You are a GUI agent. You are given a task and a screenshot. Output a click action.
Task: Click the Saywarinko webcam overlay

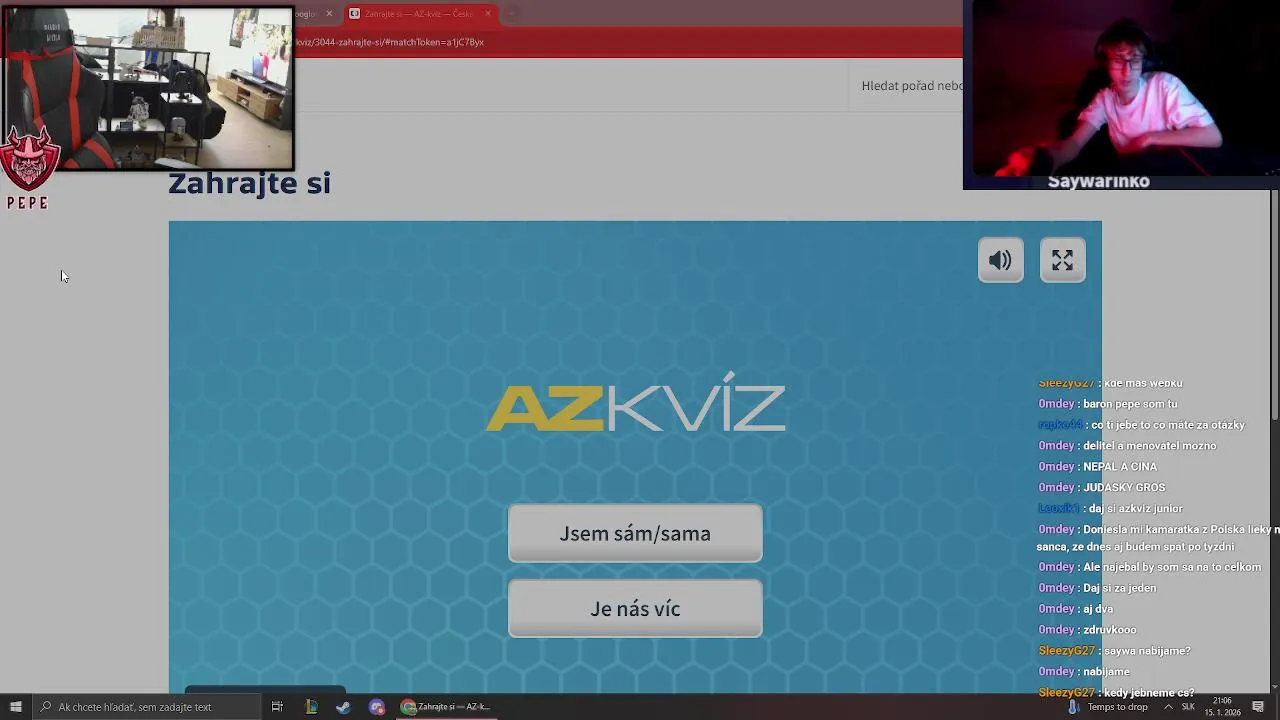click(x=1121, y=95)
